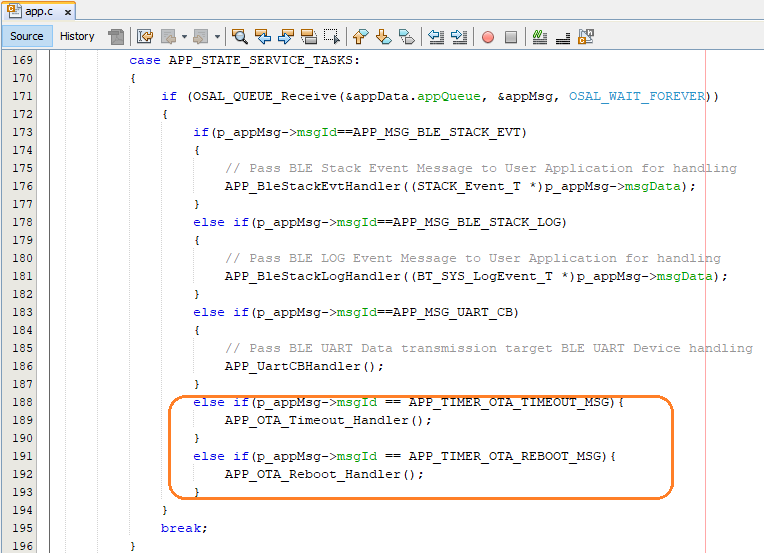Comment out the selected code lines
The image size is (764, 555).
click(540, 37)
